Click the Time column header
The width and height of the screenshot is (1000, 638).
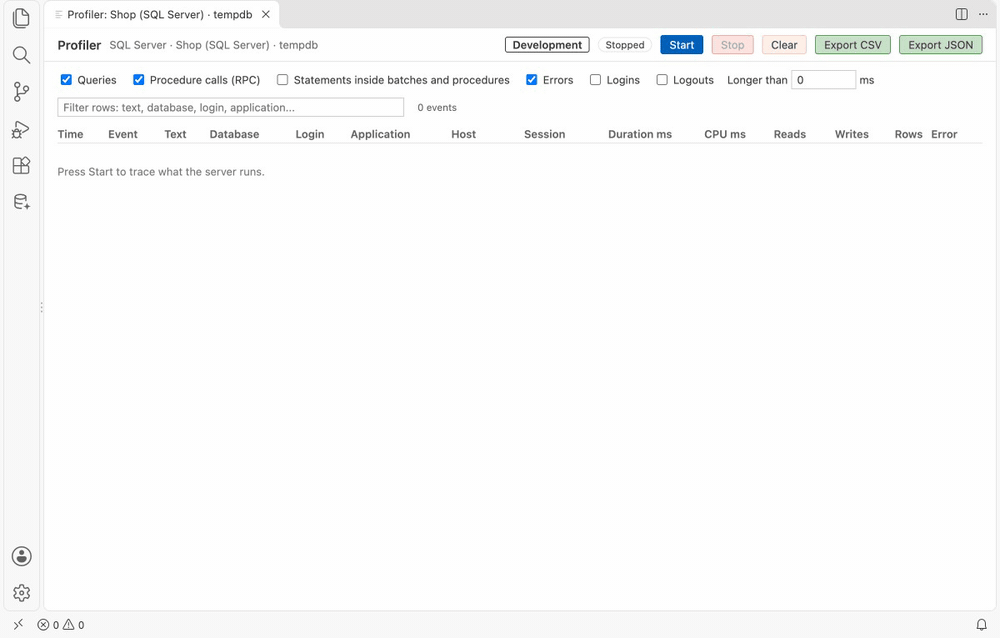point(70,134)
